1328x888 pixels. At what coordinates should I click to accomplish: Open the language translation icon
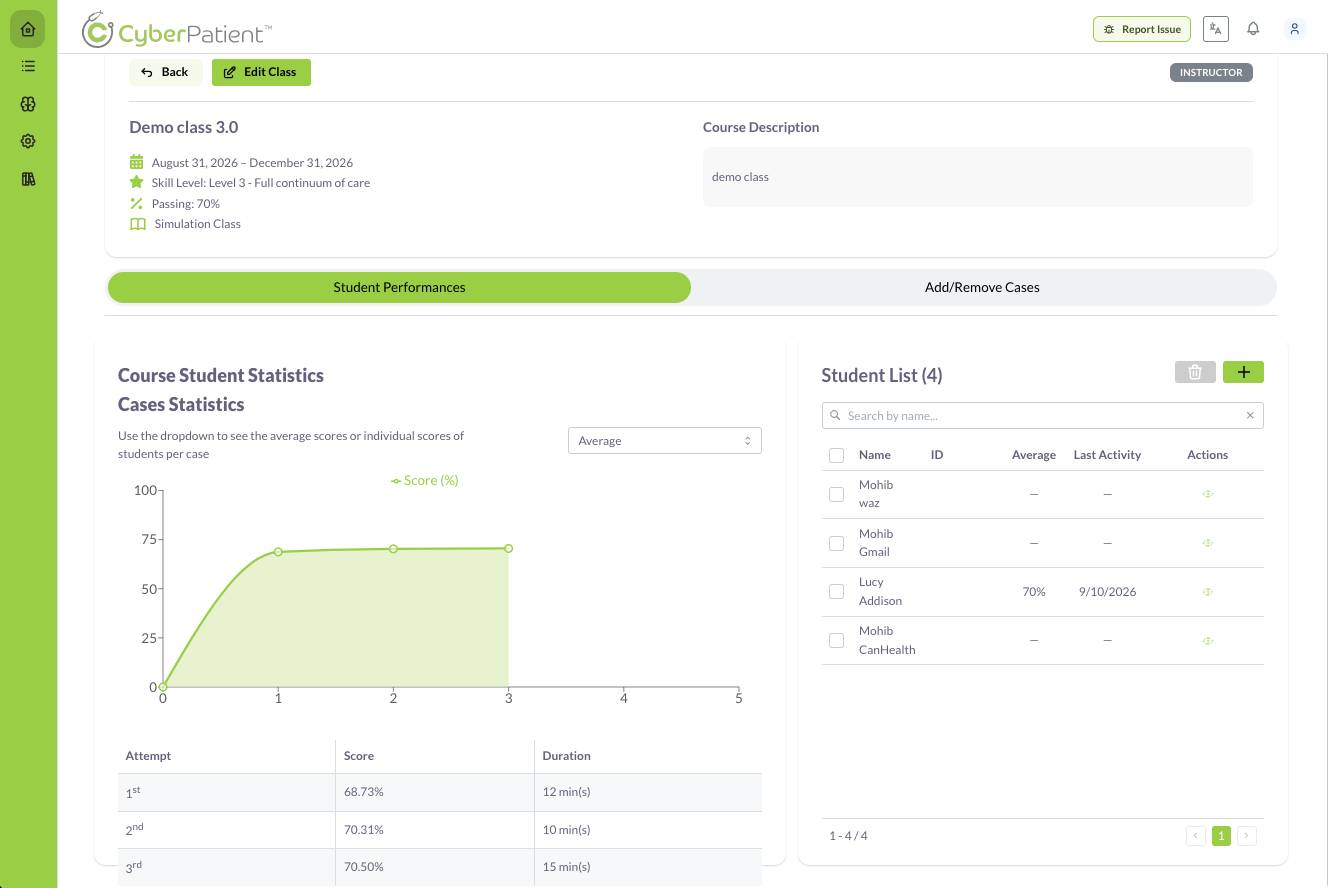click(x=1215, y=29)
